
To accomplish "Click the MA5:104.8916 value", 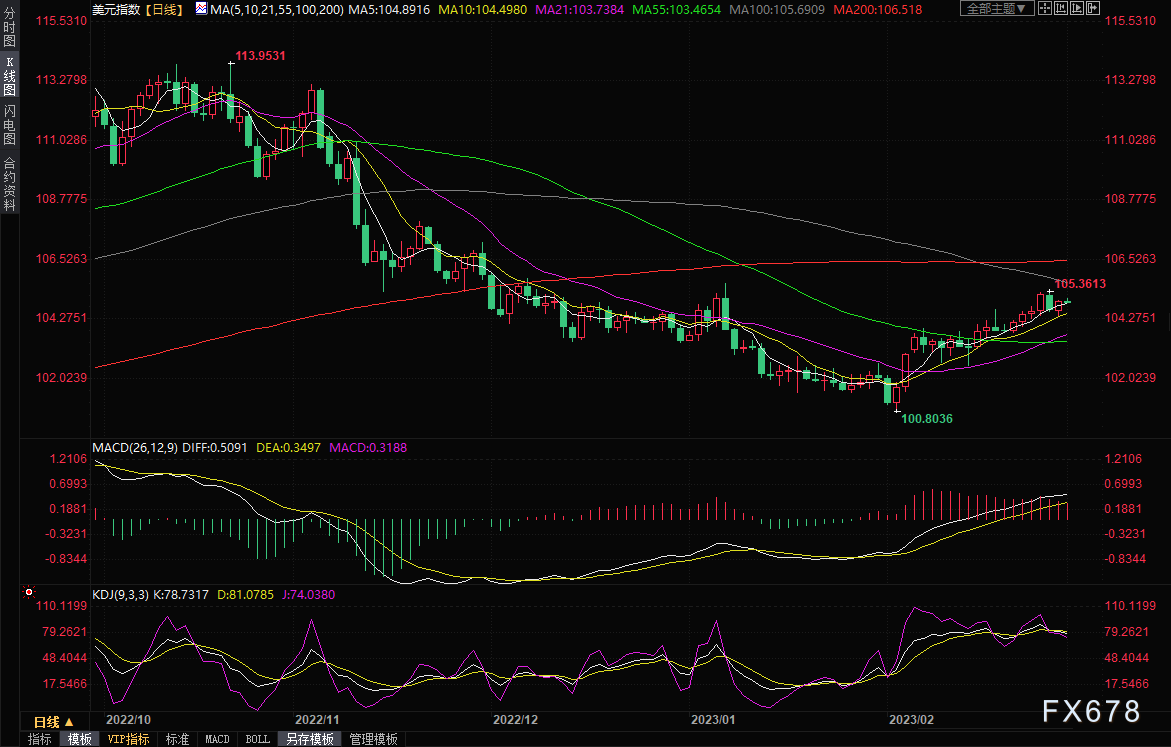I will [x=389, y=10].
